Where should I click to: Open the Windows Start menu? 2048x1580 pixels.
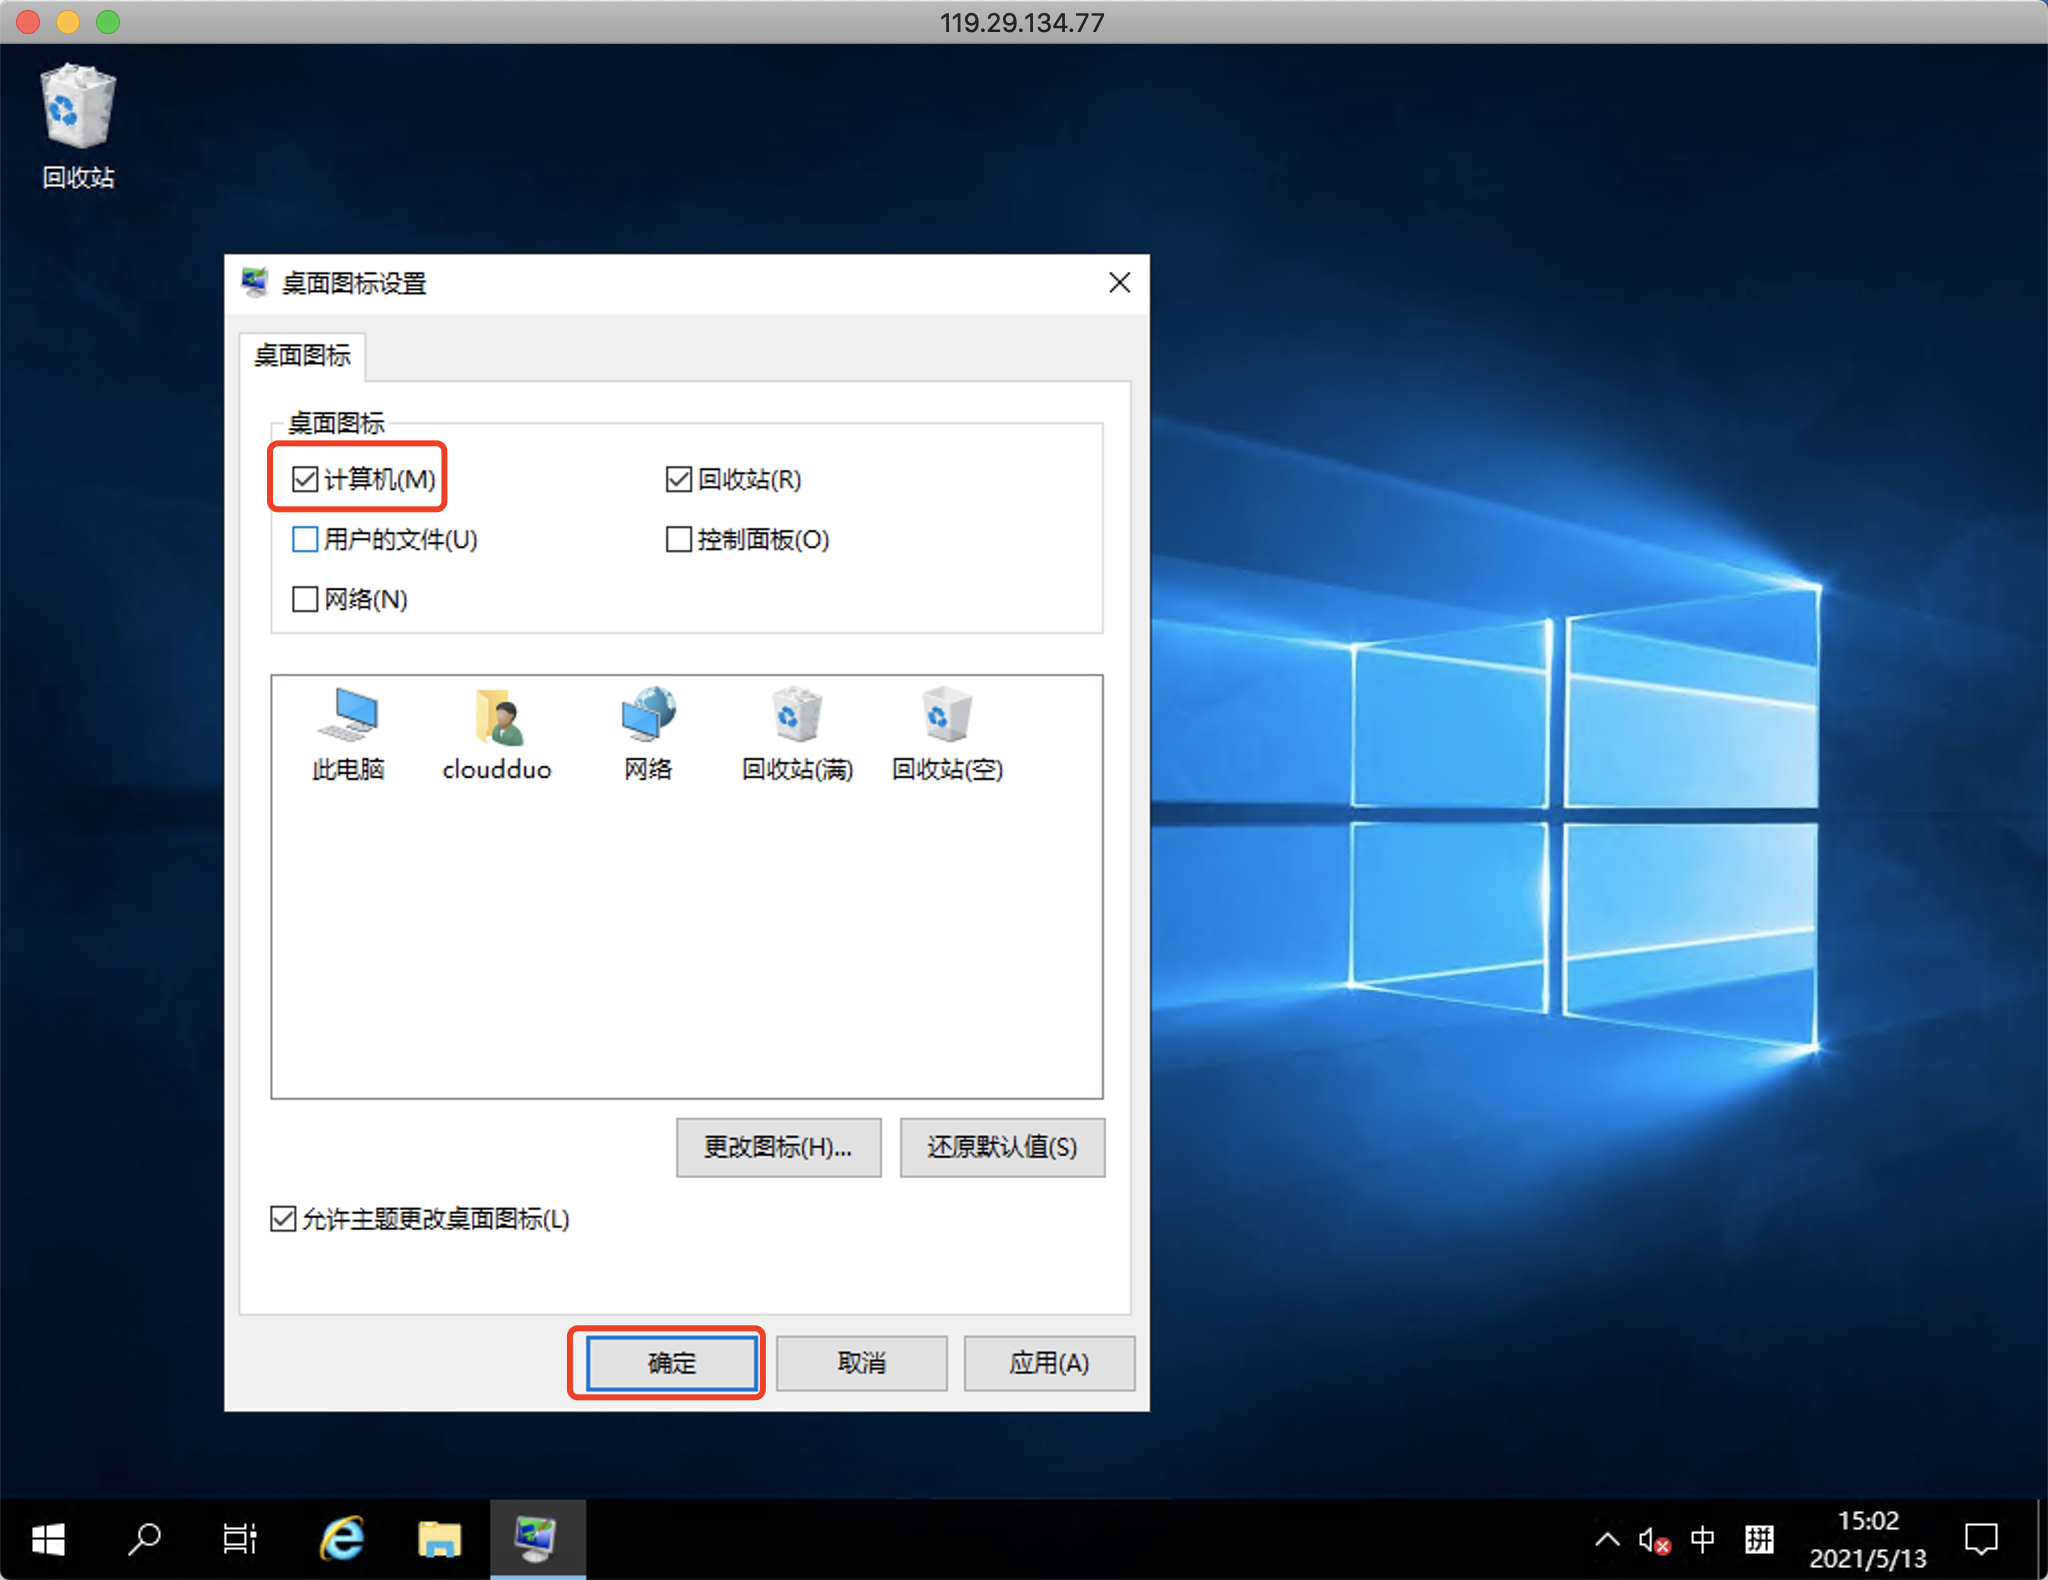pyautogui.click(x=48, y=1539)
